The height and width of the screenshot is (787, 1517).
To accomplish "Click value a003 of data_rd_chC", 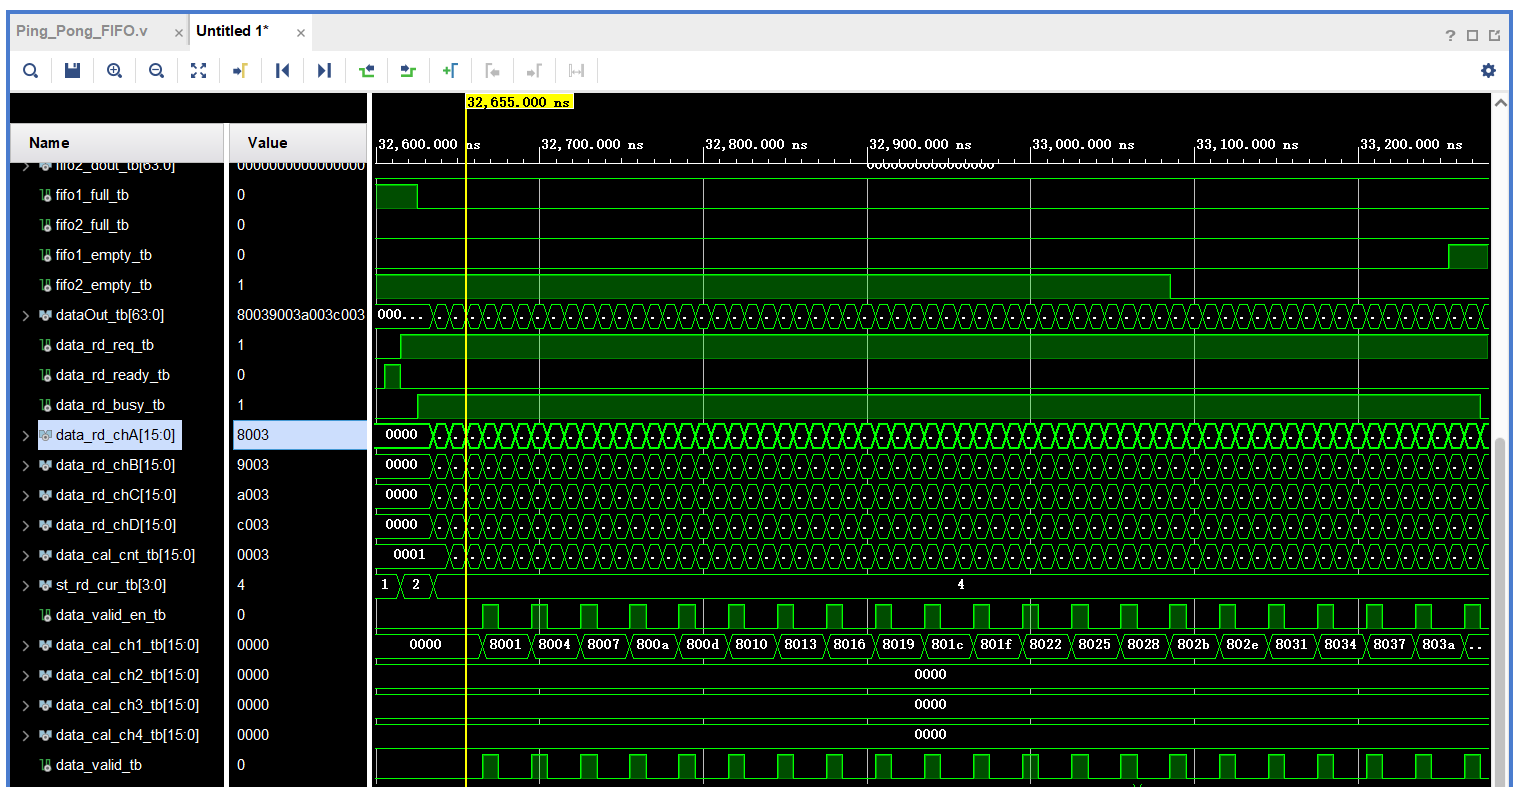I will 253,495.
